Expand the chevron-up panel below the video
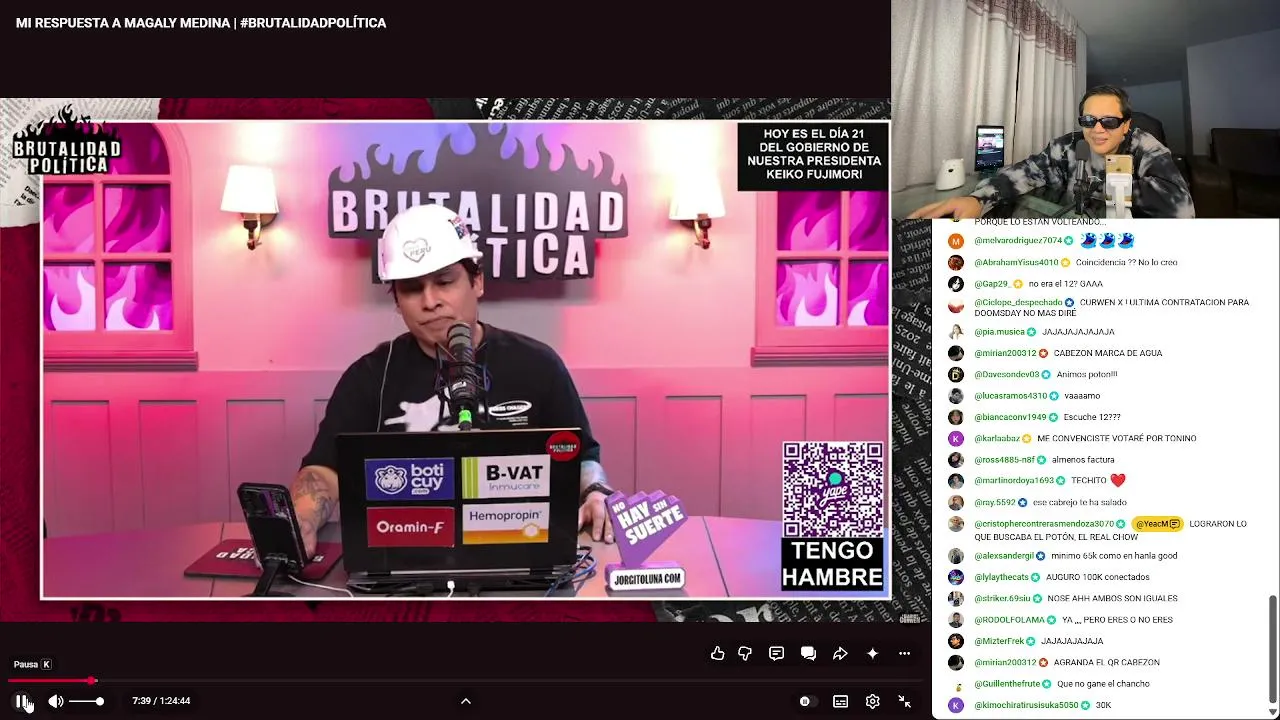 [465, 701]
